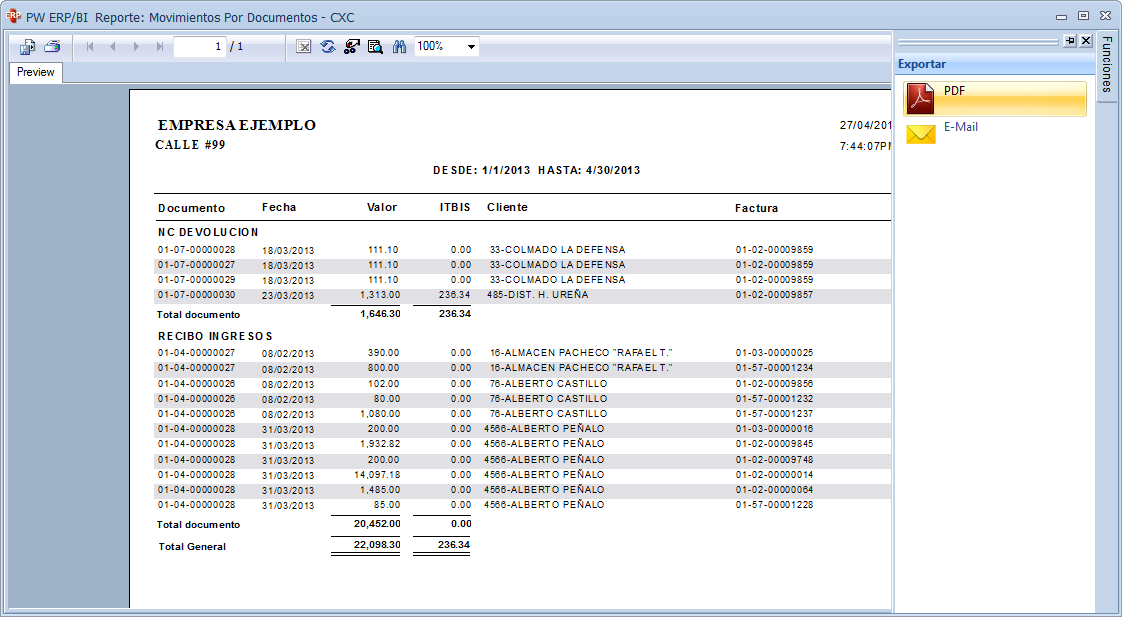
Task: Click invoice 01-02-00000064
Action: coord(774,490)
